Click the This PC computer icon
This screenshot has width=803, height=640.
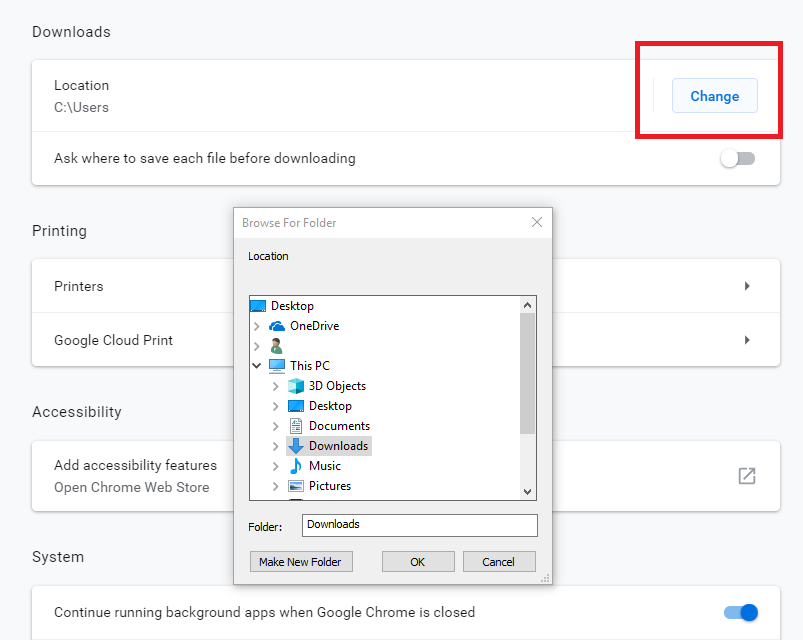click(x=277, y=366)
